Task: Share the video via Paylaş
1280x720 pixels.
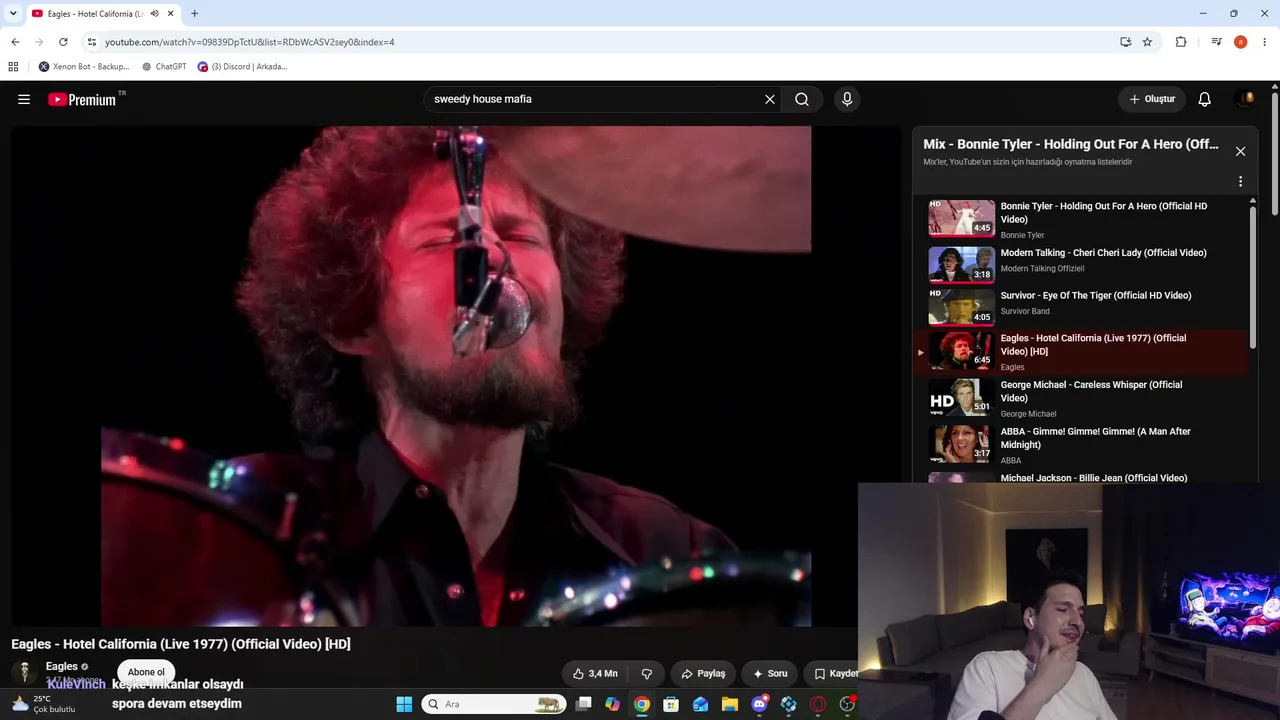Action: [x=704, y=674]
